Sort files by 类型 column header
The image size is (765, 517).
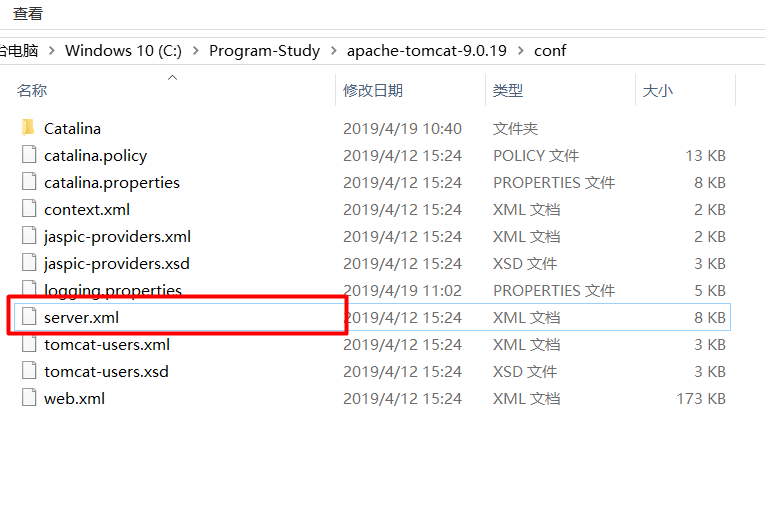(508, 91)
